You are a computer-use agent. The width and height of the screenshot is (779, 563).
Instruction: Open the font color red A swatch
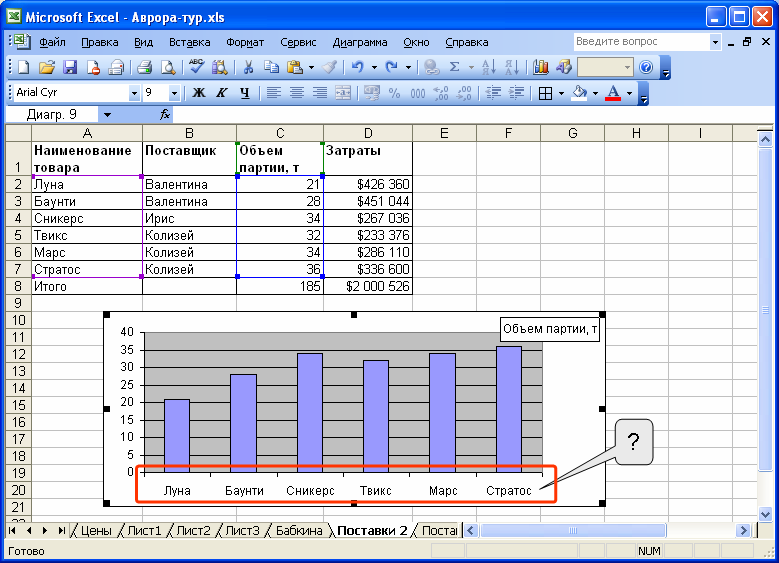click(613, 93)
